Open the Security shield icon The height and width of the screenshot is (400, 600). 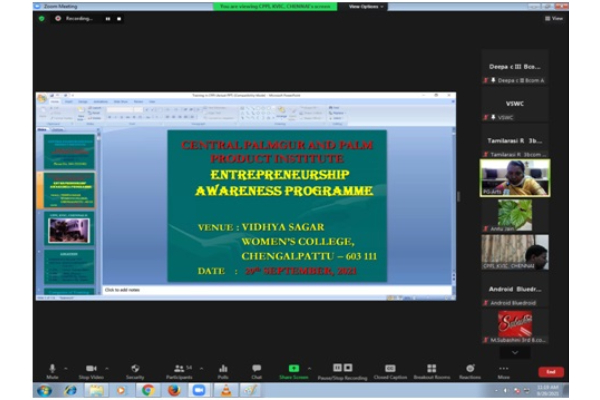(x=135, y=369)
